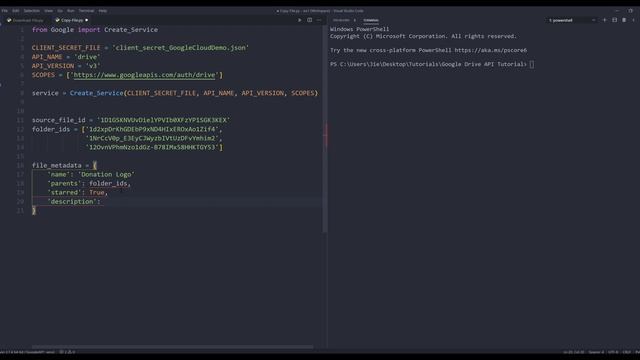The image size is (640, 360).
Task: Open the Terminal menu
Action: pos(86,11)
